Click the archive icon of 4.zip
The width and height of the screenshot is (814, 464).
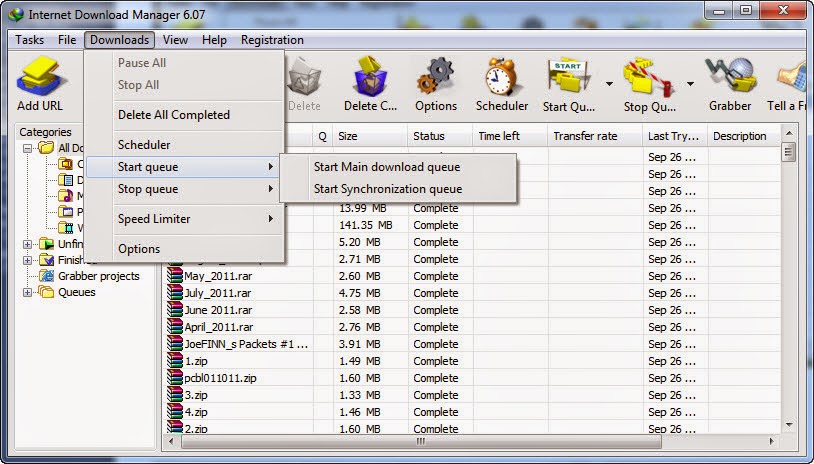tap(175, 412)
